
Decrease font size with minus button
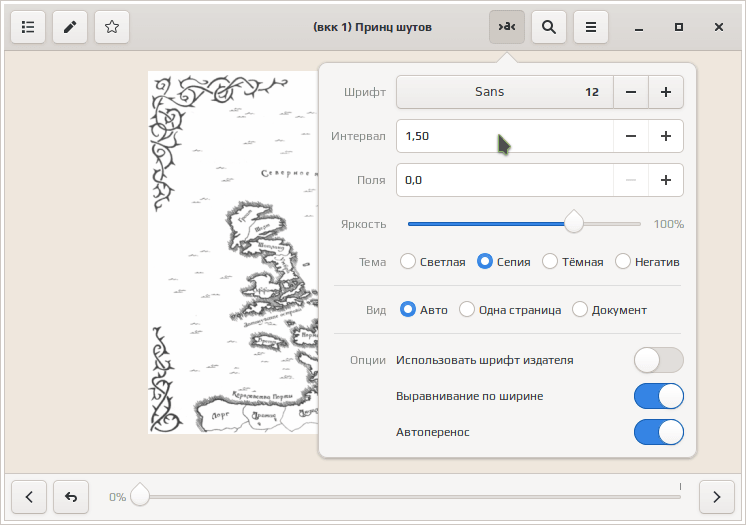(630, 92)
